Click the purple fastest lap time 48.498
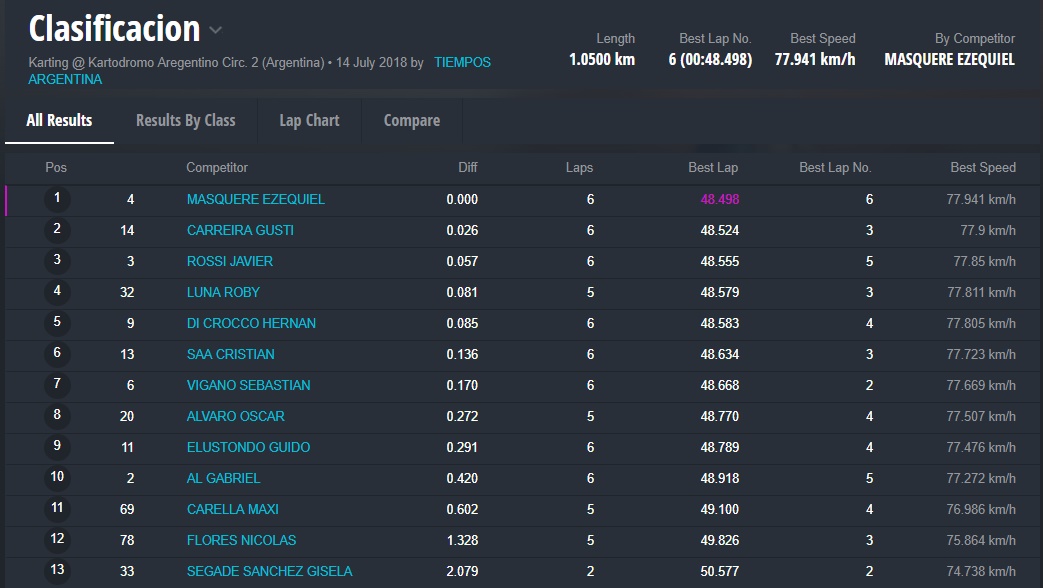 click(719, 199)
